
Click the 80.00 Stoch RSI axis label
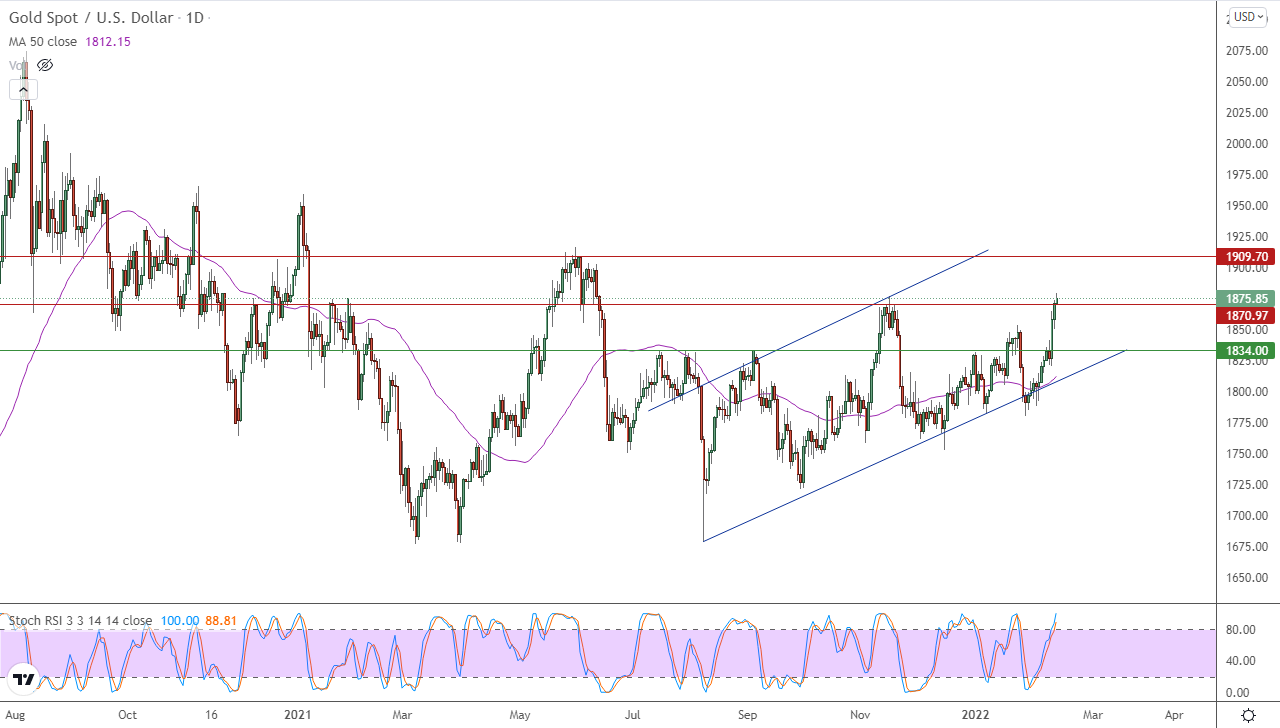point(1240,629)
